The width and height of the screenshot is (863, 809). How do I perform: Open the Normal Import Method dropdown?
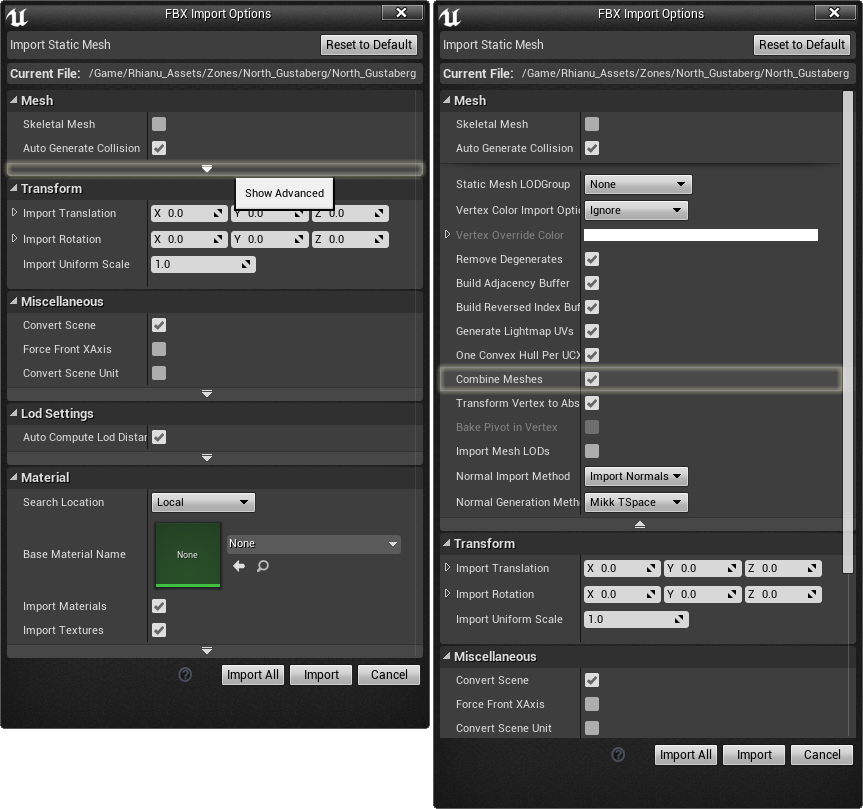click(636, 477)
